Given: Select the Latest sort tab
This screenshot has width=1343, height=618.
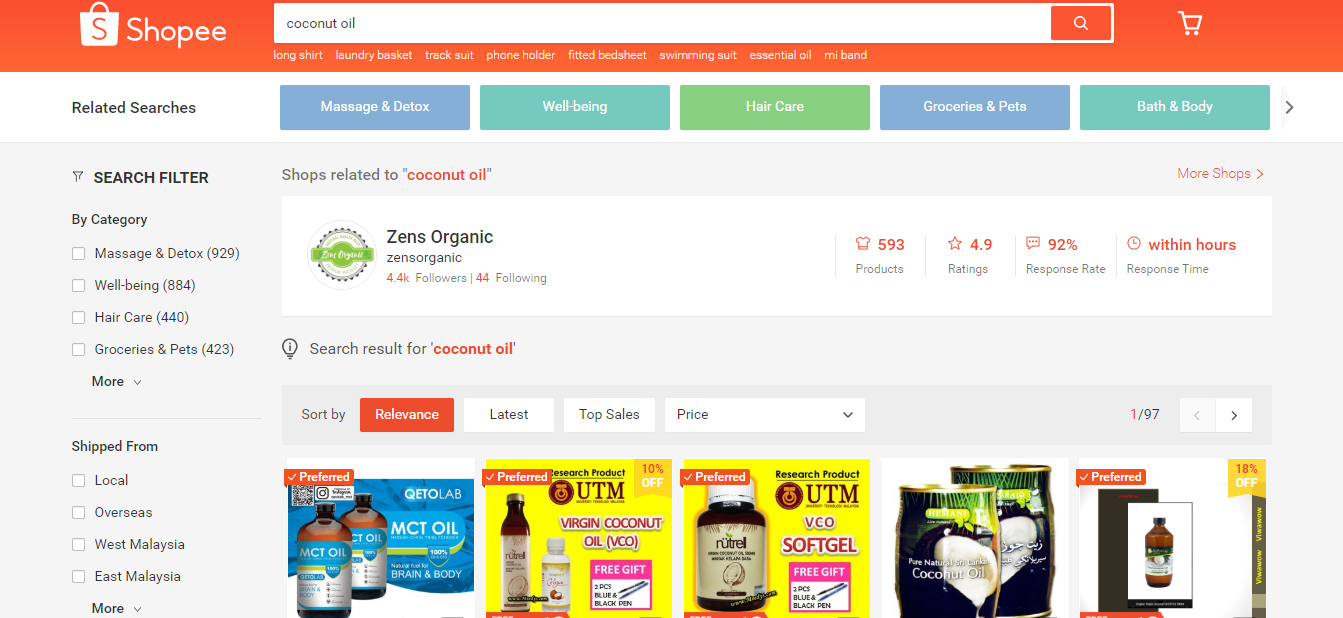Looking at the screenshot, I should tap(509, 415).
